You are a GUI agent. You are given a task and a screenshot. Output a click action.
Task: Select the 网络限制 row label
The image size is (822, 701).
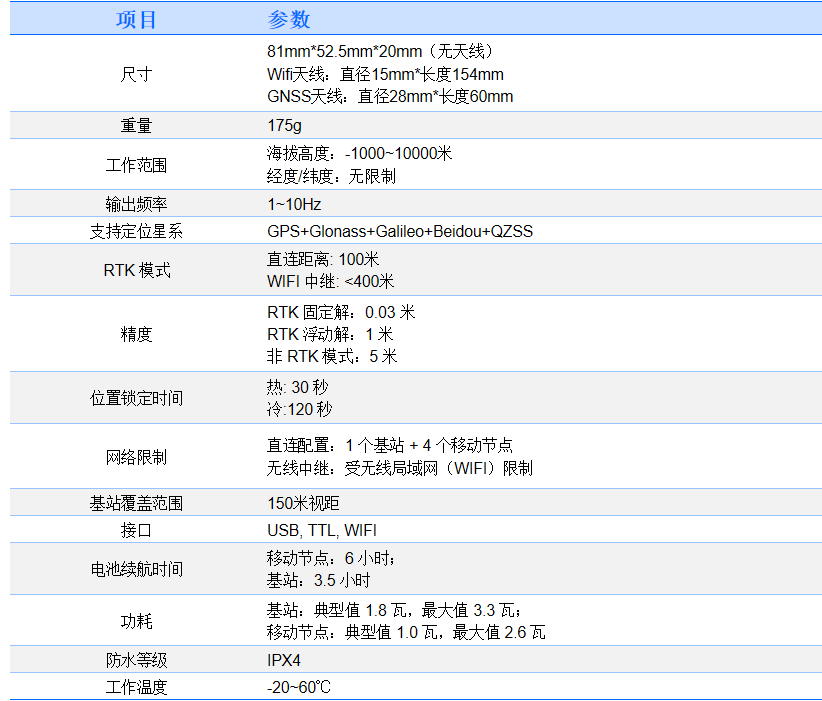point(136,457)
